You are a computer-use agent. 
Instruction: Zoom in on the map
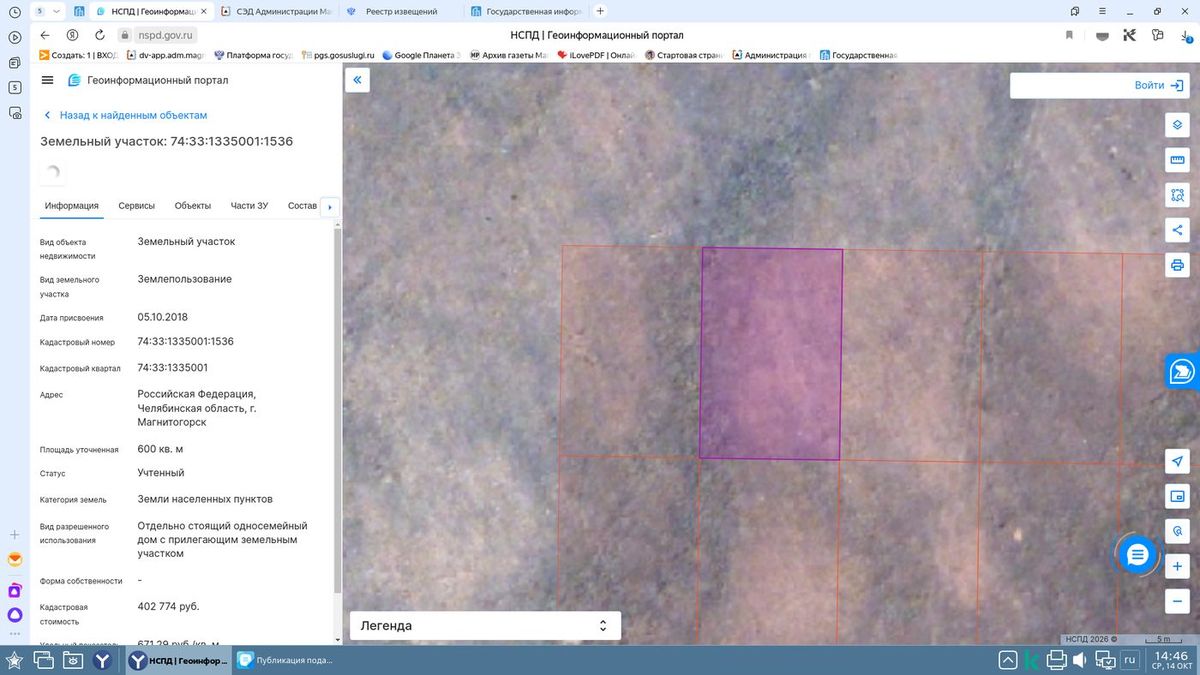coord(1177,566)
